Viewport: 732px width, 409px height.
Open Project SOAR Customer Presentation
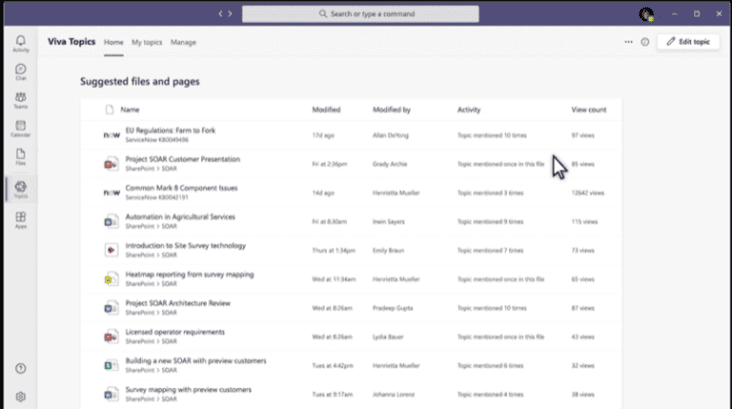(182, 159)
